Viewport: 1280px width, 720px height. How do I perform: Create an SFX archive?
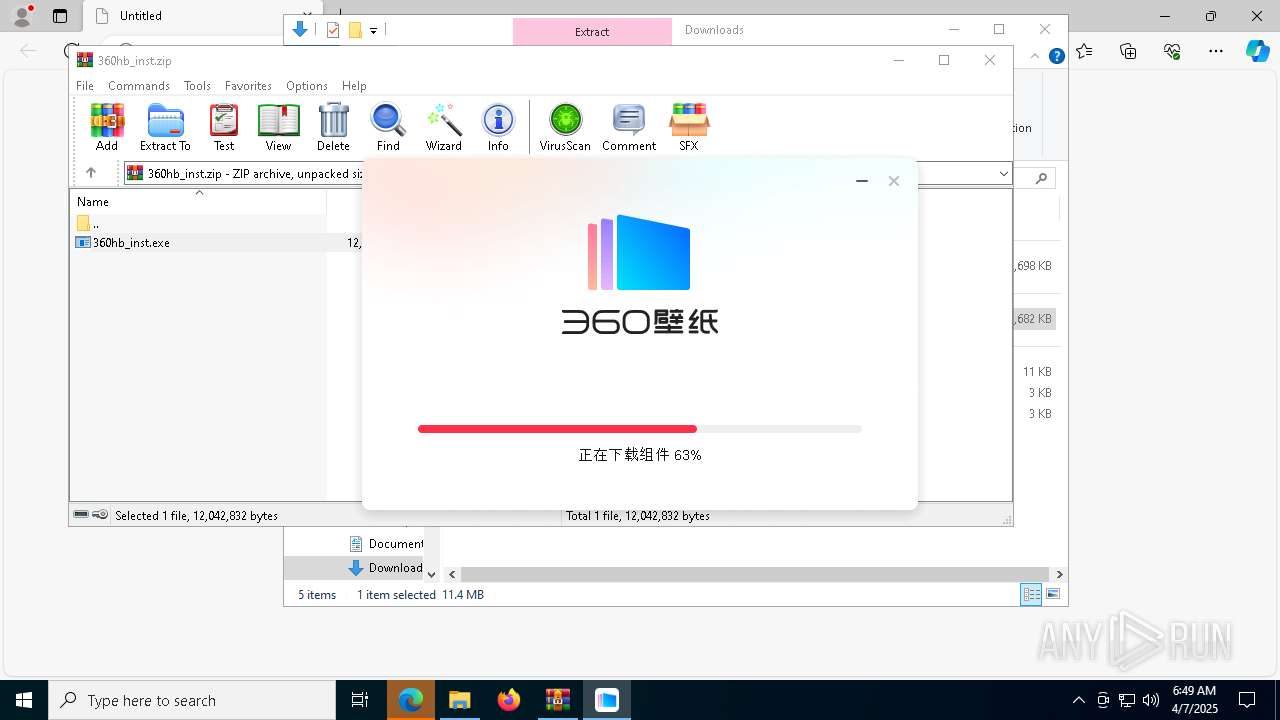pyautogui.click(x=689, y=127)
